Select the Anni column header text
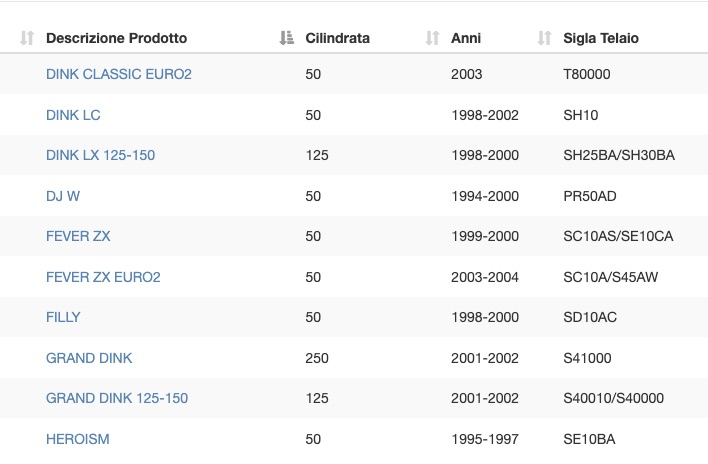The width and height of the screenshot is (708, 464). tap(466, 38)
